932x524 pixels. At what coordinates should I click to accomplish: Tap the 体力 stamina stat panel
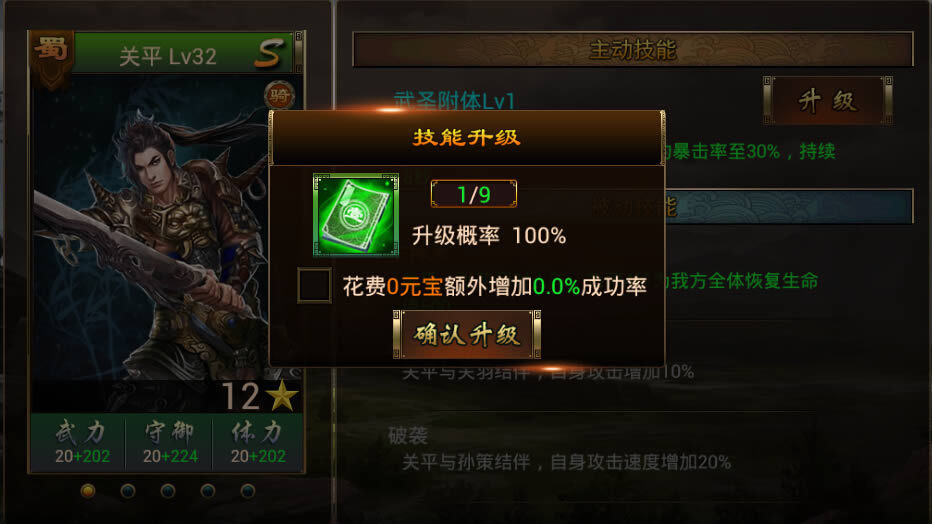pos(257,443)
